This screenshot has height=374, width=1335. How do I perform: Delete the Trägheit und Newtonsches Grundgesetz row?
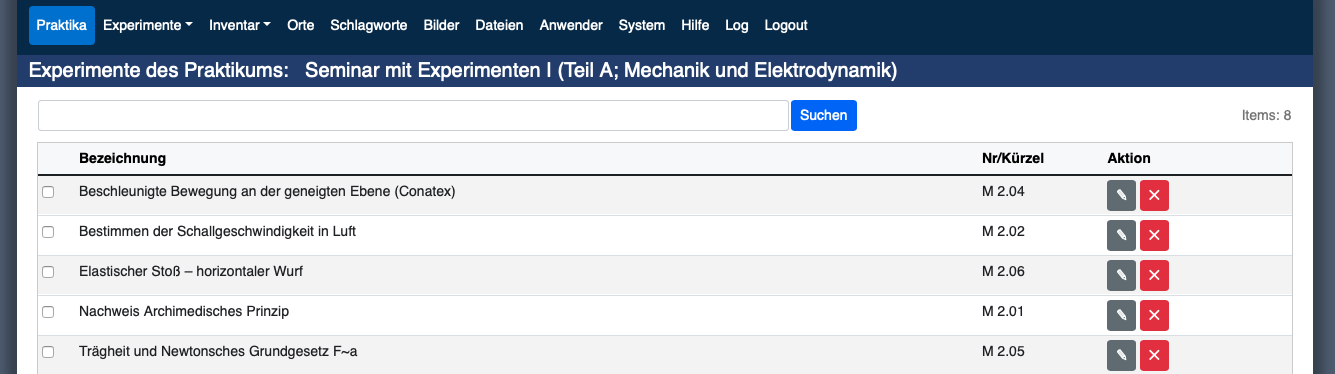[1154, 355]
